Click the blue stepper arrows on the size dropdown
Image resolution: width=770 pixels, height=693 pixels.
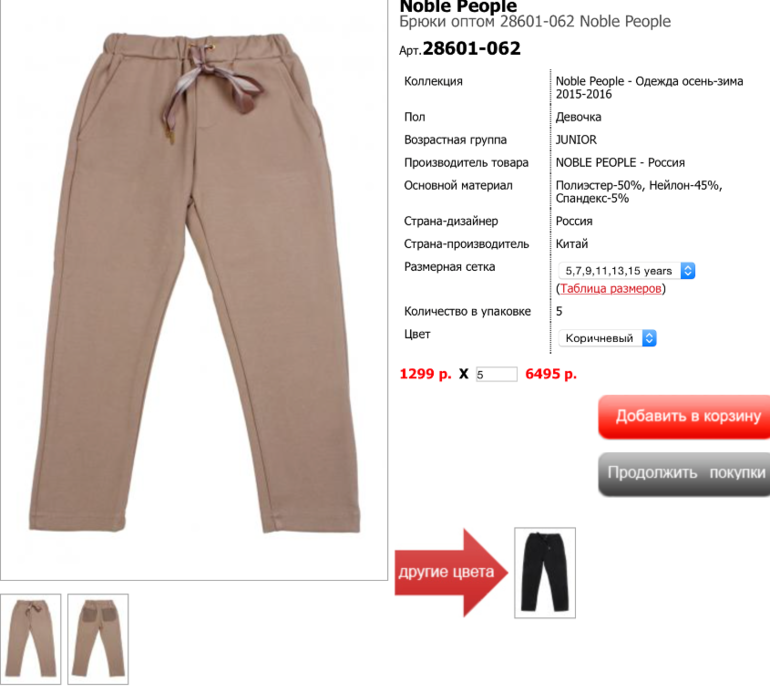click(x=688, y=271)
